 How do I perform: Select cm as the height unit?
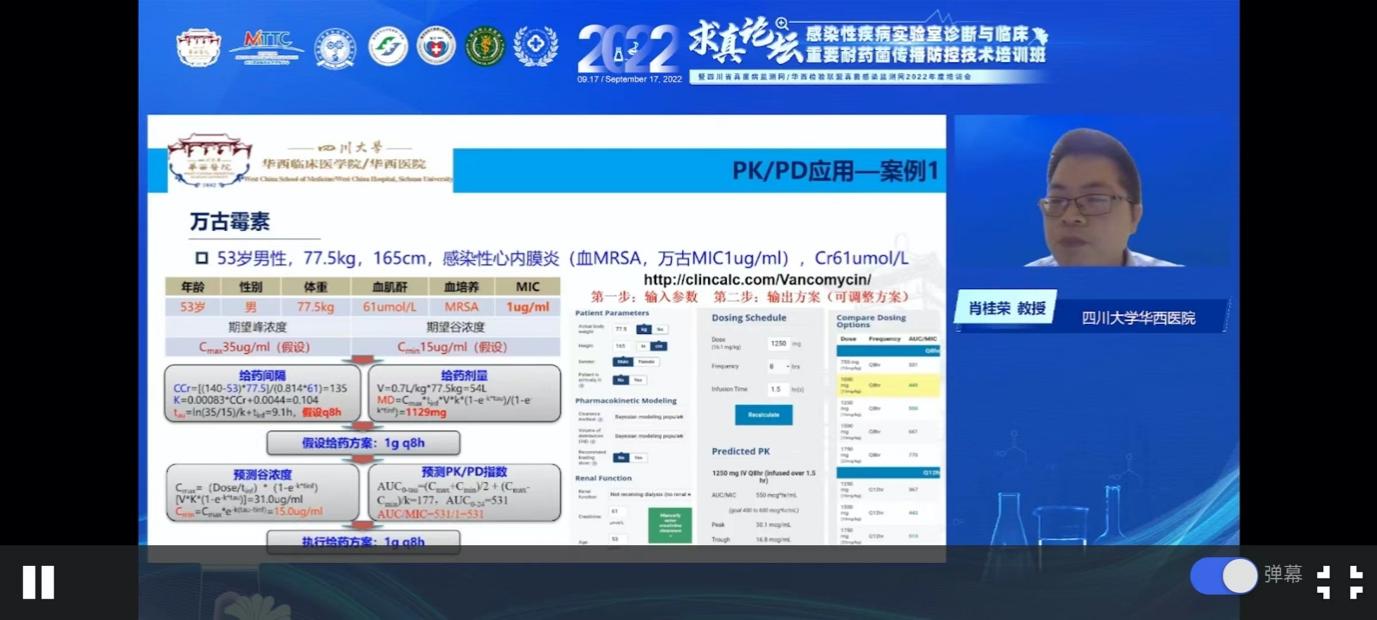click(659, 345)
